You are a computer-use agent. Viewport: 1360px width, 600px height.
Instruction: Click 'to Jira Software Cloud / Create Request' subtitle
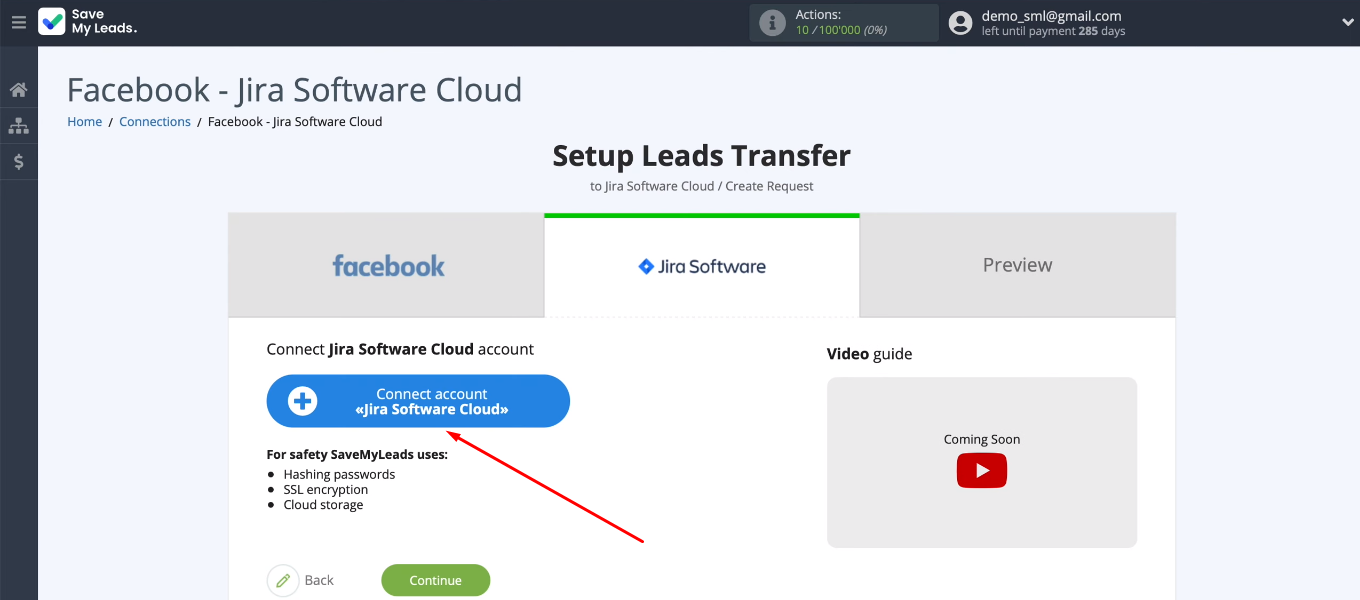(701, 186)
